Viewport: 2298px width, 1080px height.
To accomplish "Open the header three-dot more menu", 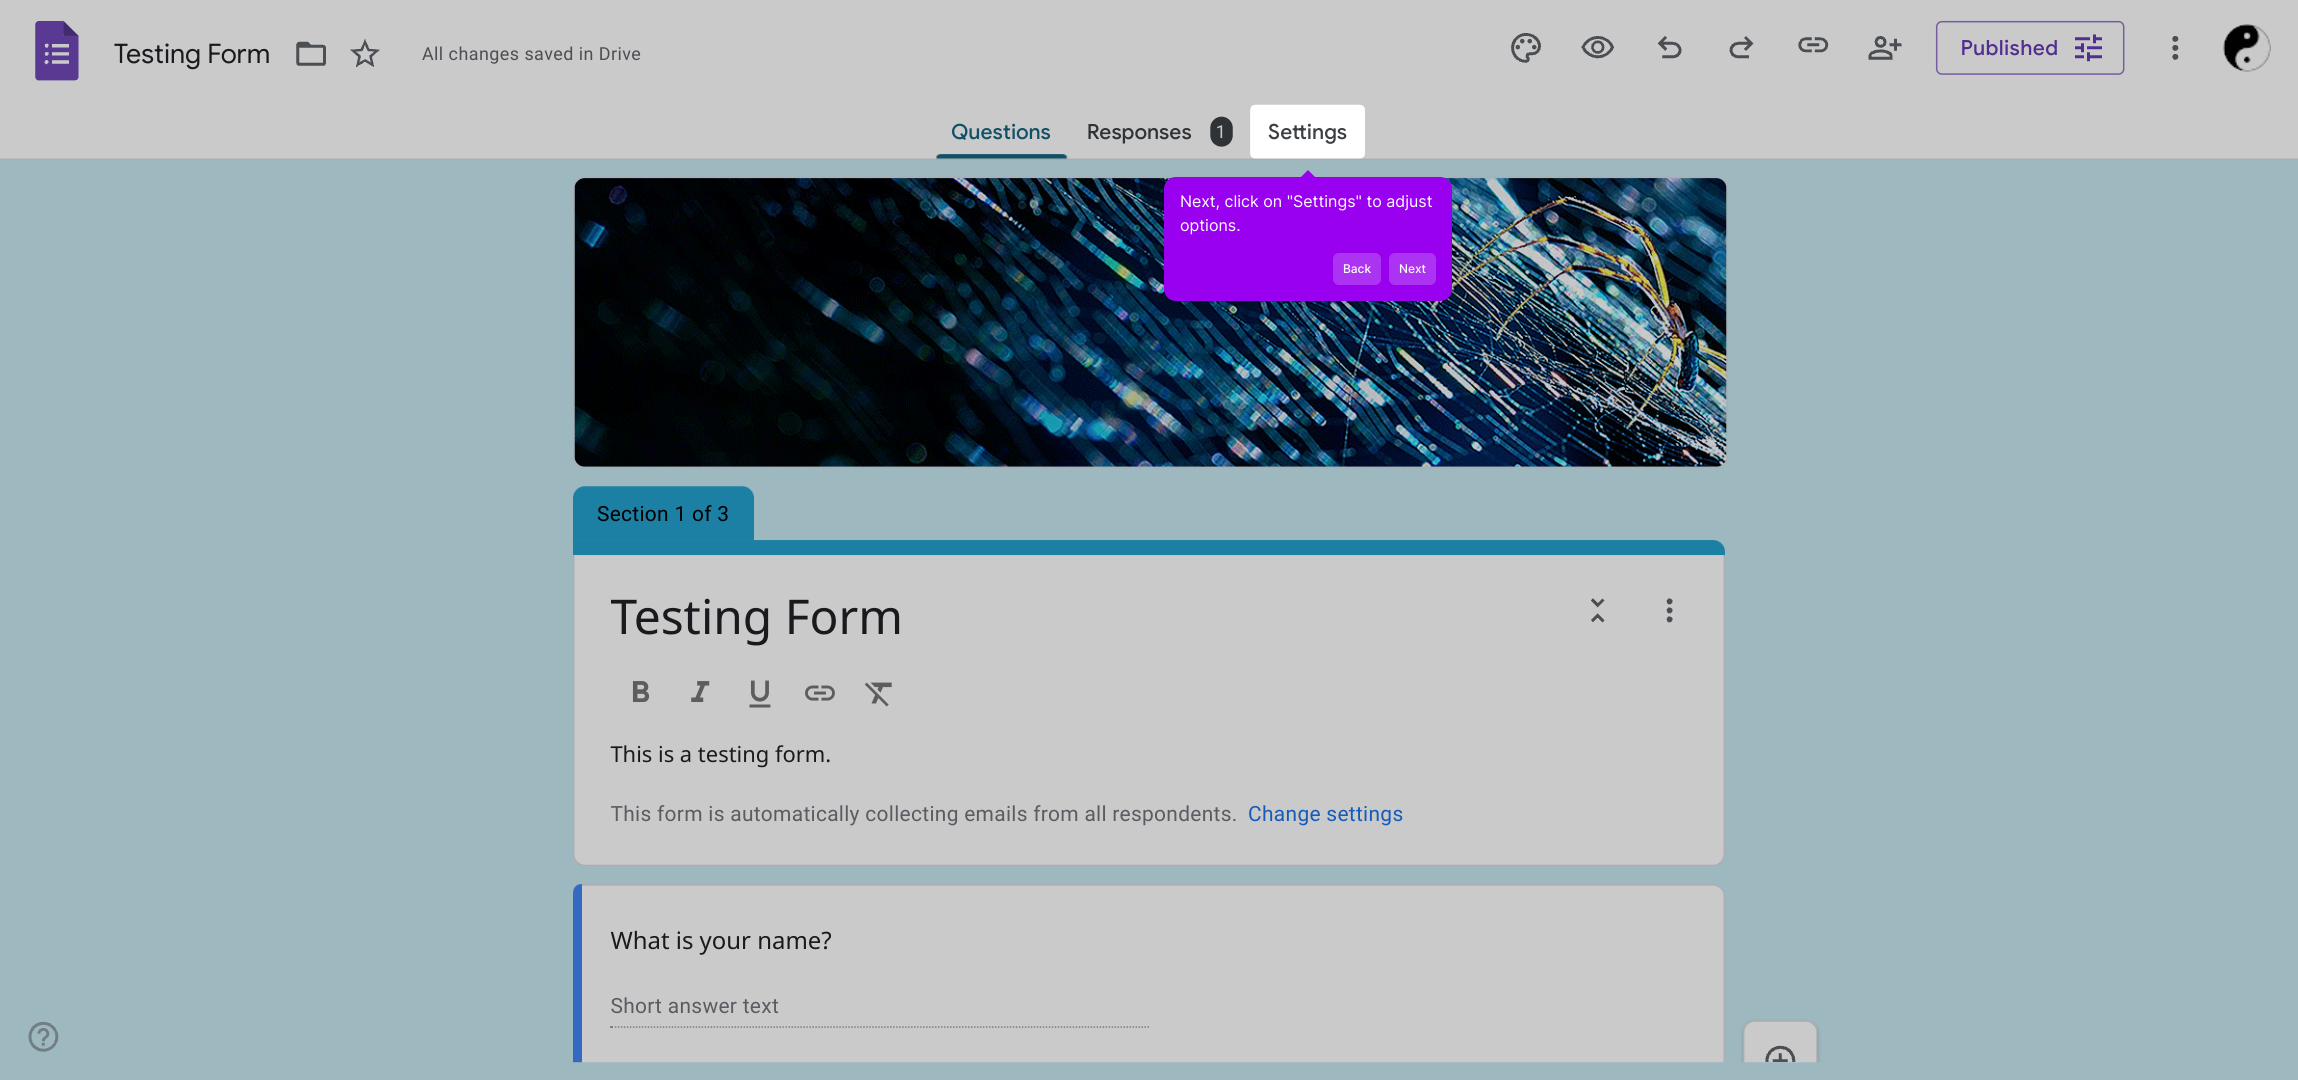I will pyautogui.click(x=2174, y=48).
